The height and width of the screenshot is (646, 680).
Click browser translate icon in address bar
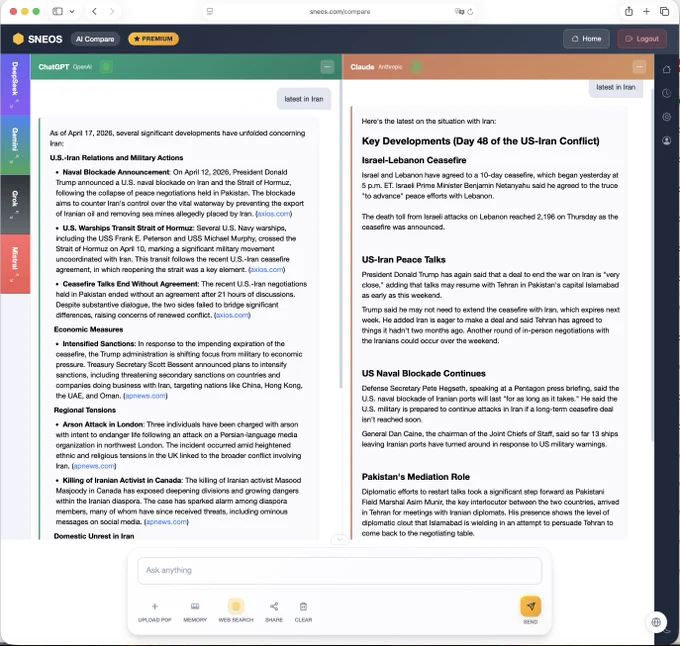tap(459, 12)
